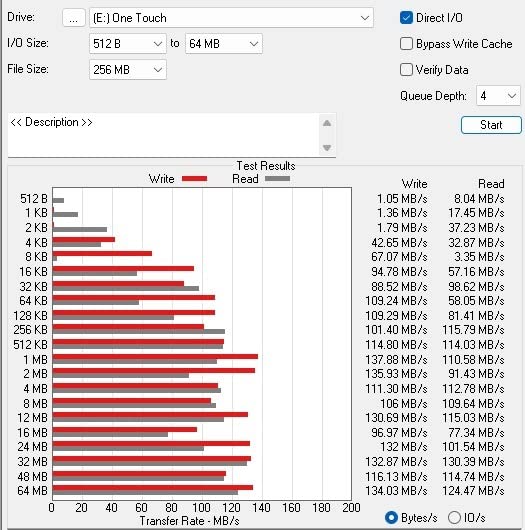Click the 3.35 MB/s read value
Viewport: 525px width, 530px height.
pyautogui.click(x=479, y=257)
